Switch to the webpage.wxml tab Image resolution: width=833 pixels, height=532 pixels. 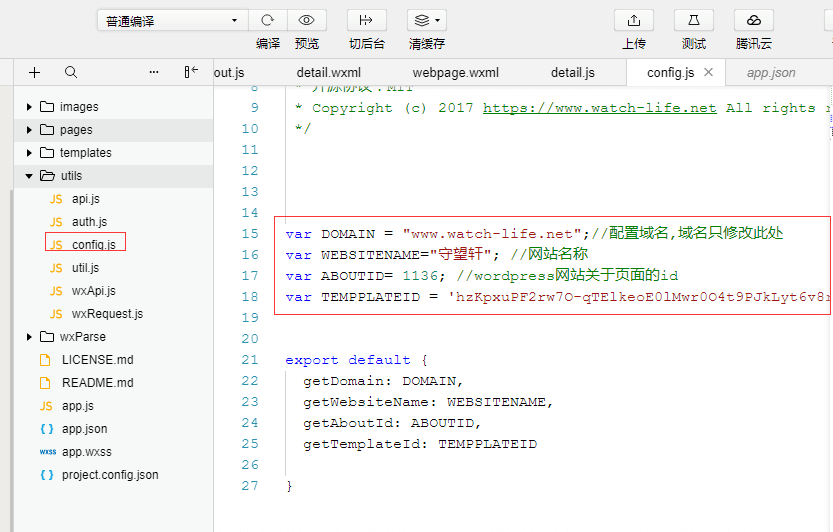455,73
